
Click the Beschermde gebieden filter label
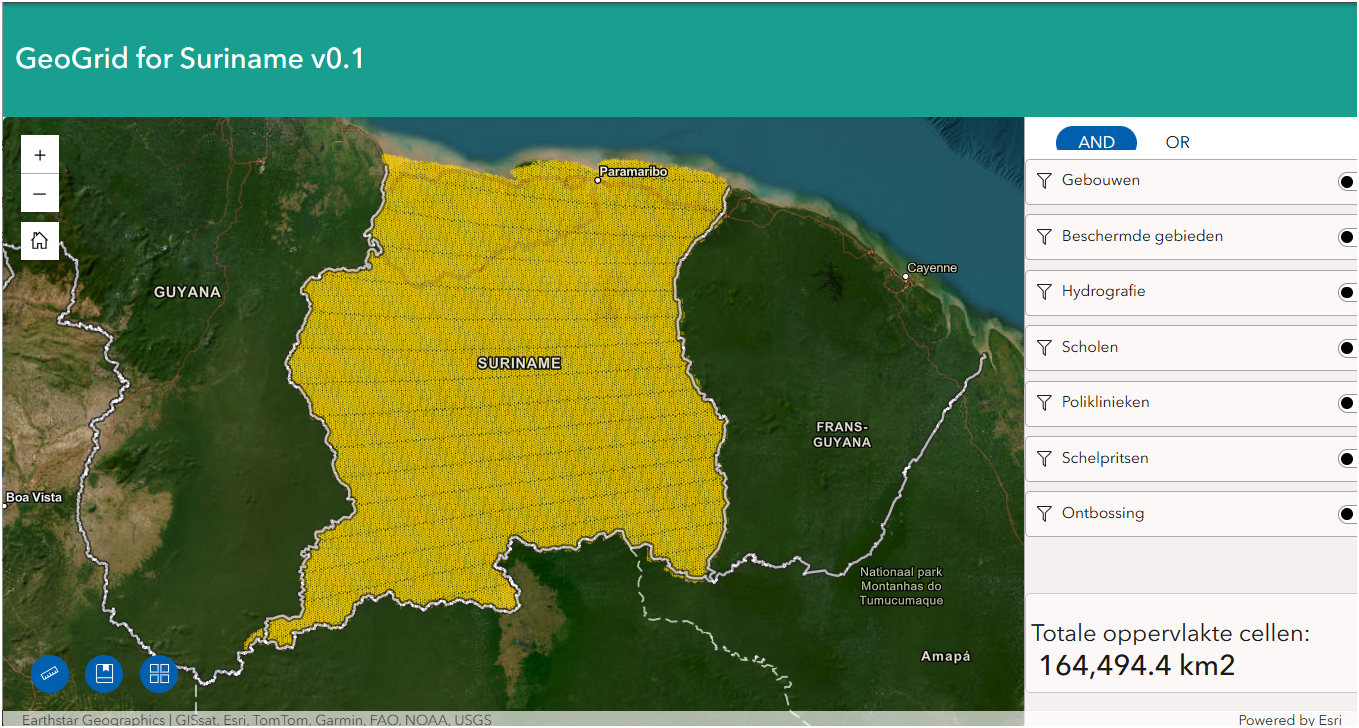tap(1142, 236)
